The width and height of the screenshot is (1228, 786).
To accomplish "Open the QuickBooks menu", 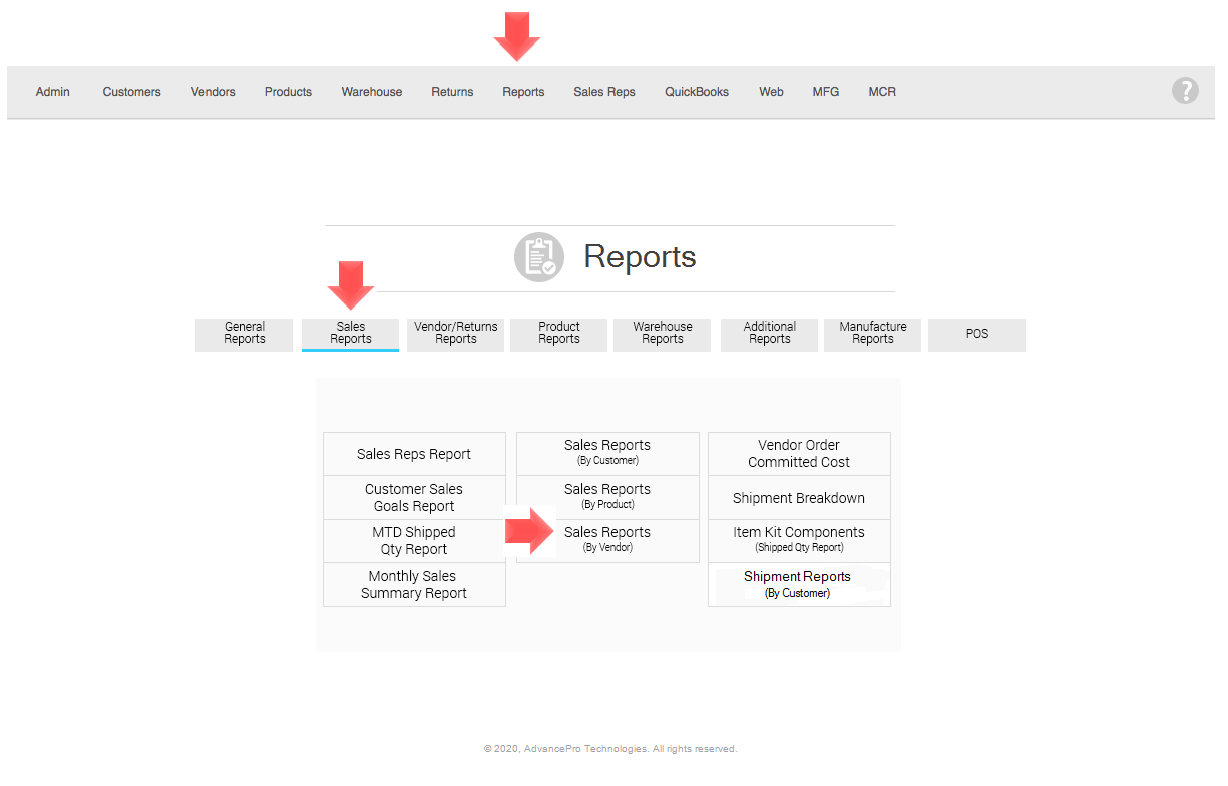I will [x=697, y=92].
